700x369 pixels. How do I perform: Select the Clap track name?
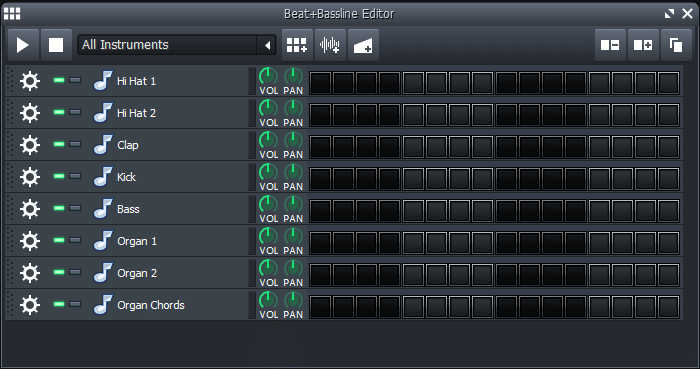128,145
